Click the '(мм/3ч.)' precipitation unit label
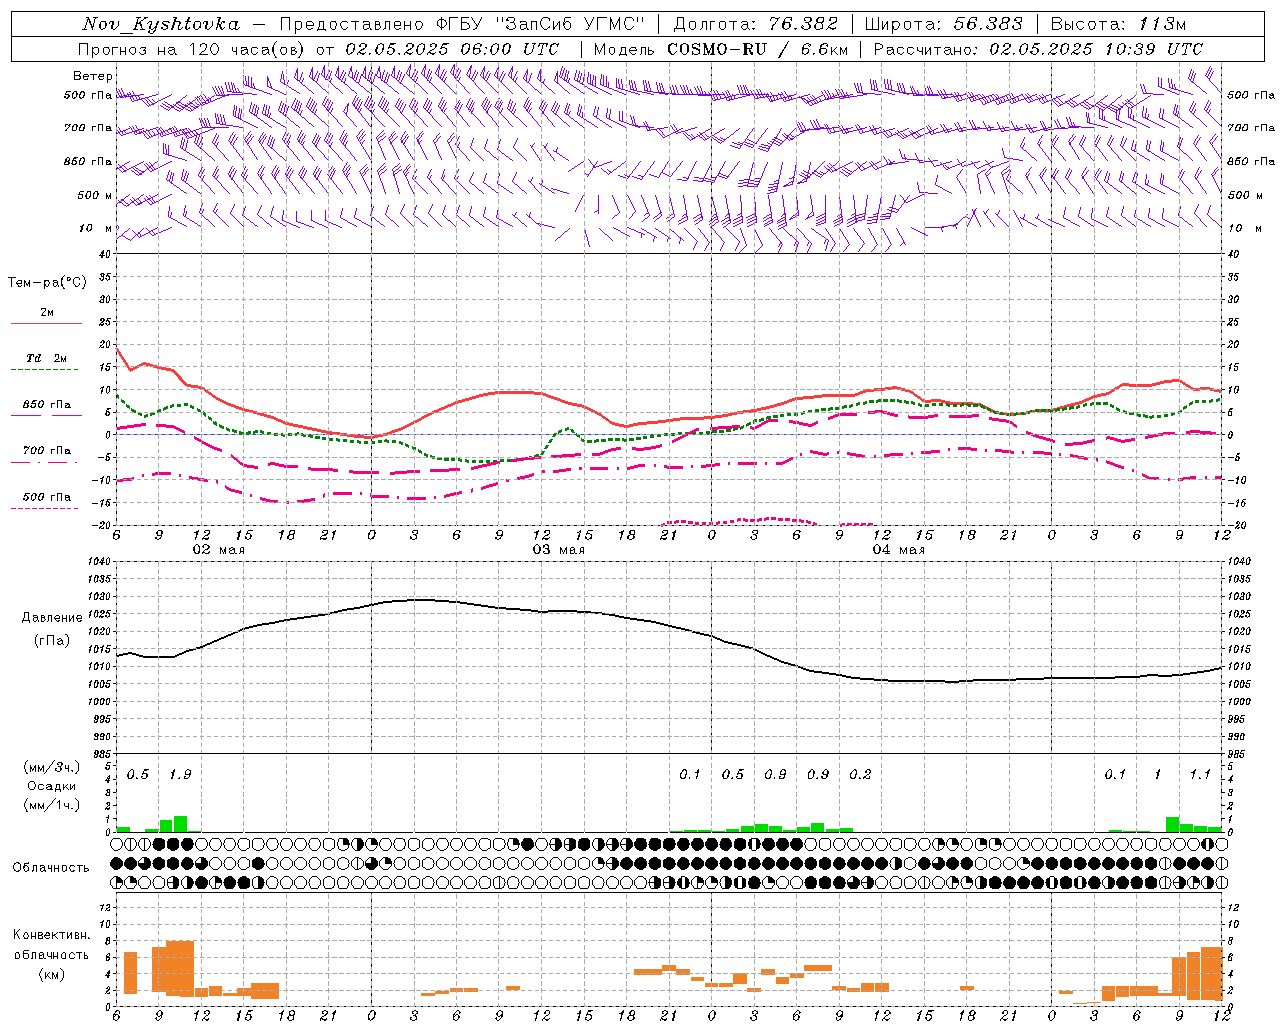 (x=51, y=767)
